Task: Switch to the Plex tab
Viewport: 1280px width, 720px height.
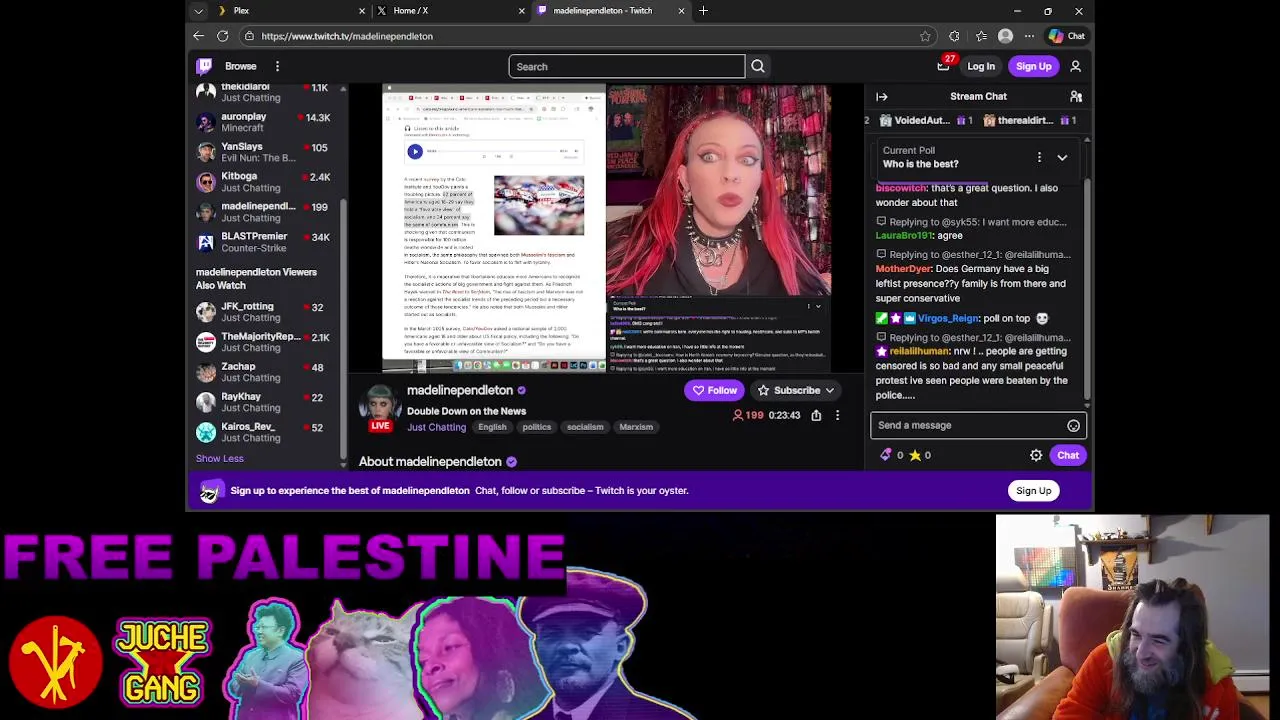Action: pos(289,11)
